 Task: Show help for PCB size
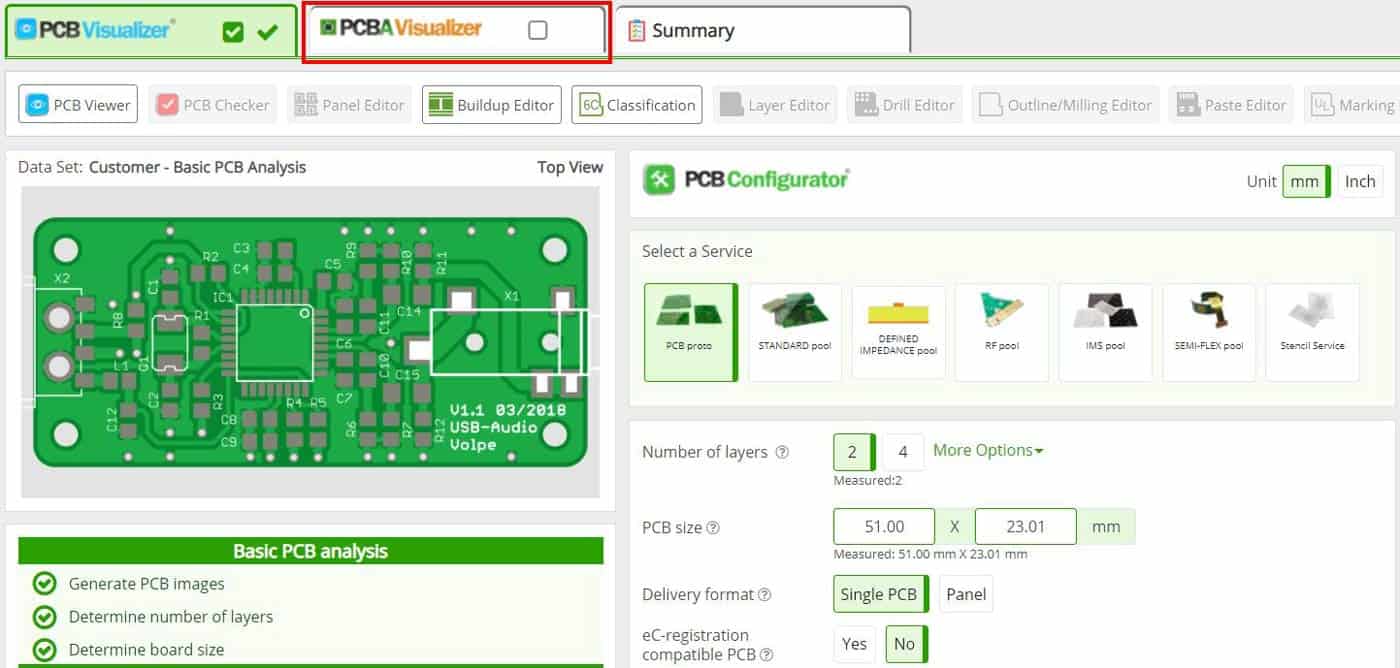pyautogui.click(x=713, y=528)
